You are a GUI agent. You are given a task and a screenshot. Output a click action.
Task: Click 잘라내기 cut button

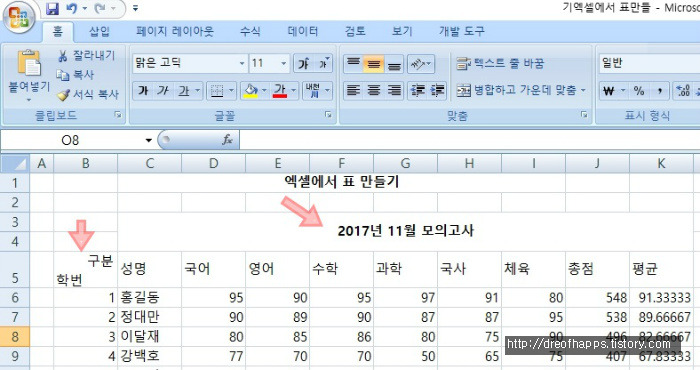click(x=87, y=55)
